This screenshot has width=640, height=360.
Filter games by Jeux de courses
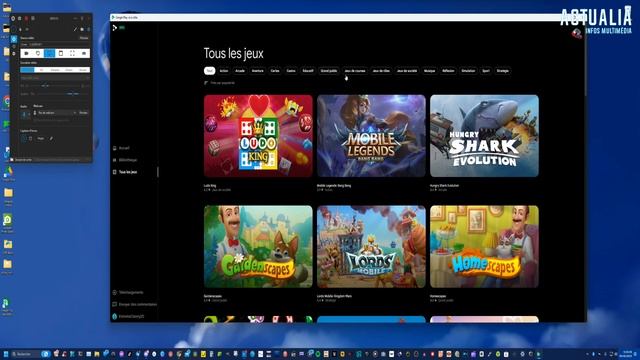(355, 71)
